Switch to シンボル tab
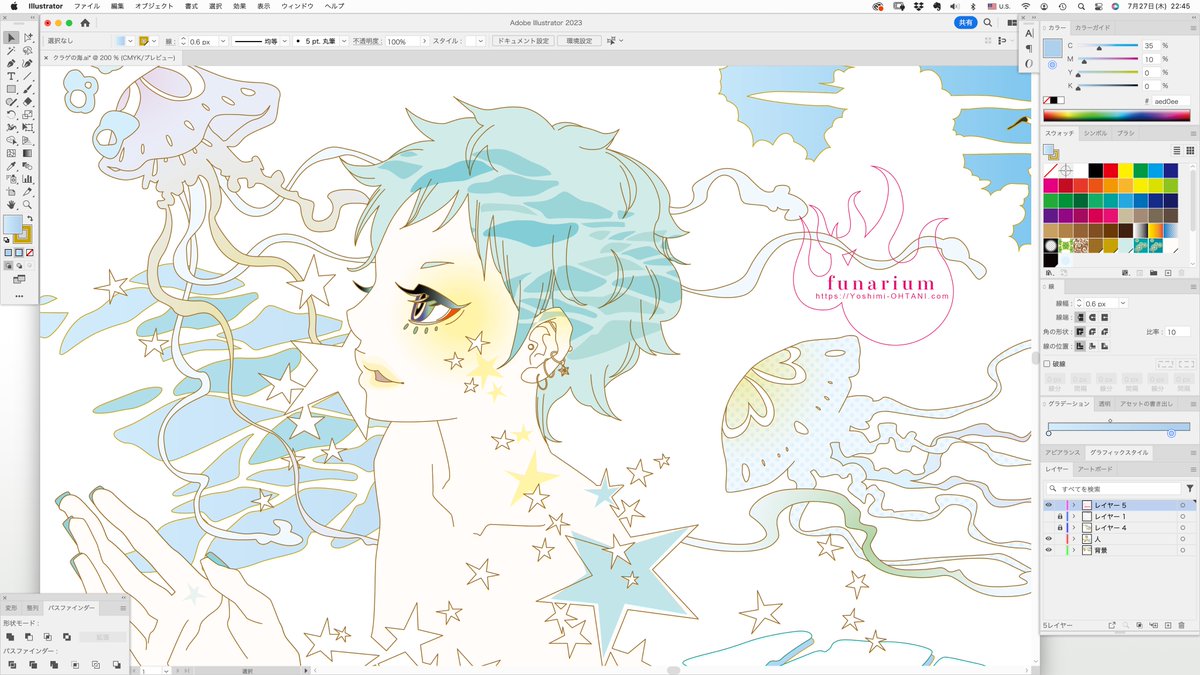This screenshot has width=1200, height=675. 1095,133
